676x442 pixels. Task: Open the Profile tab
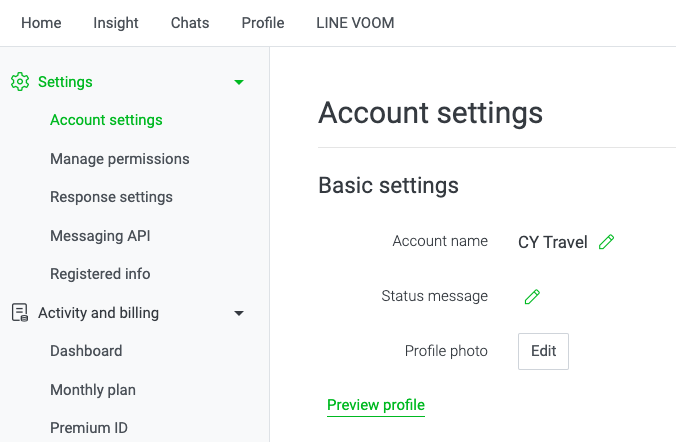(263, 23)
